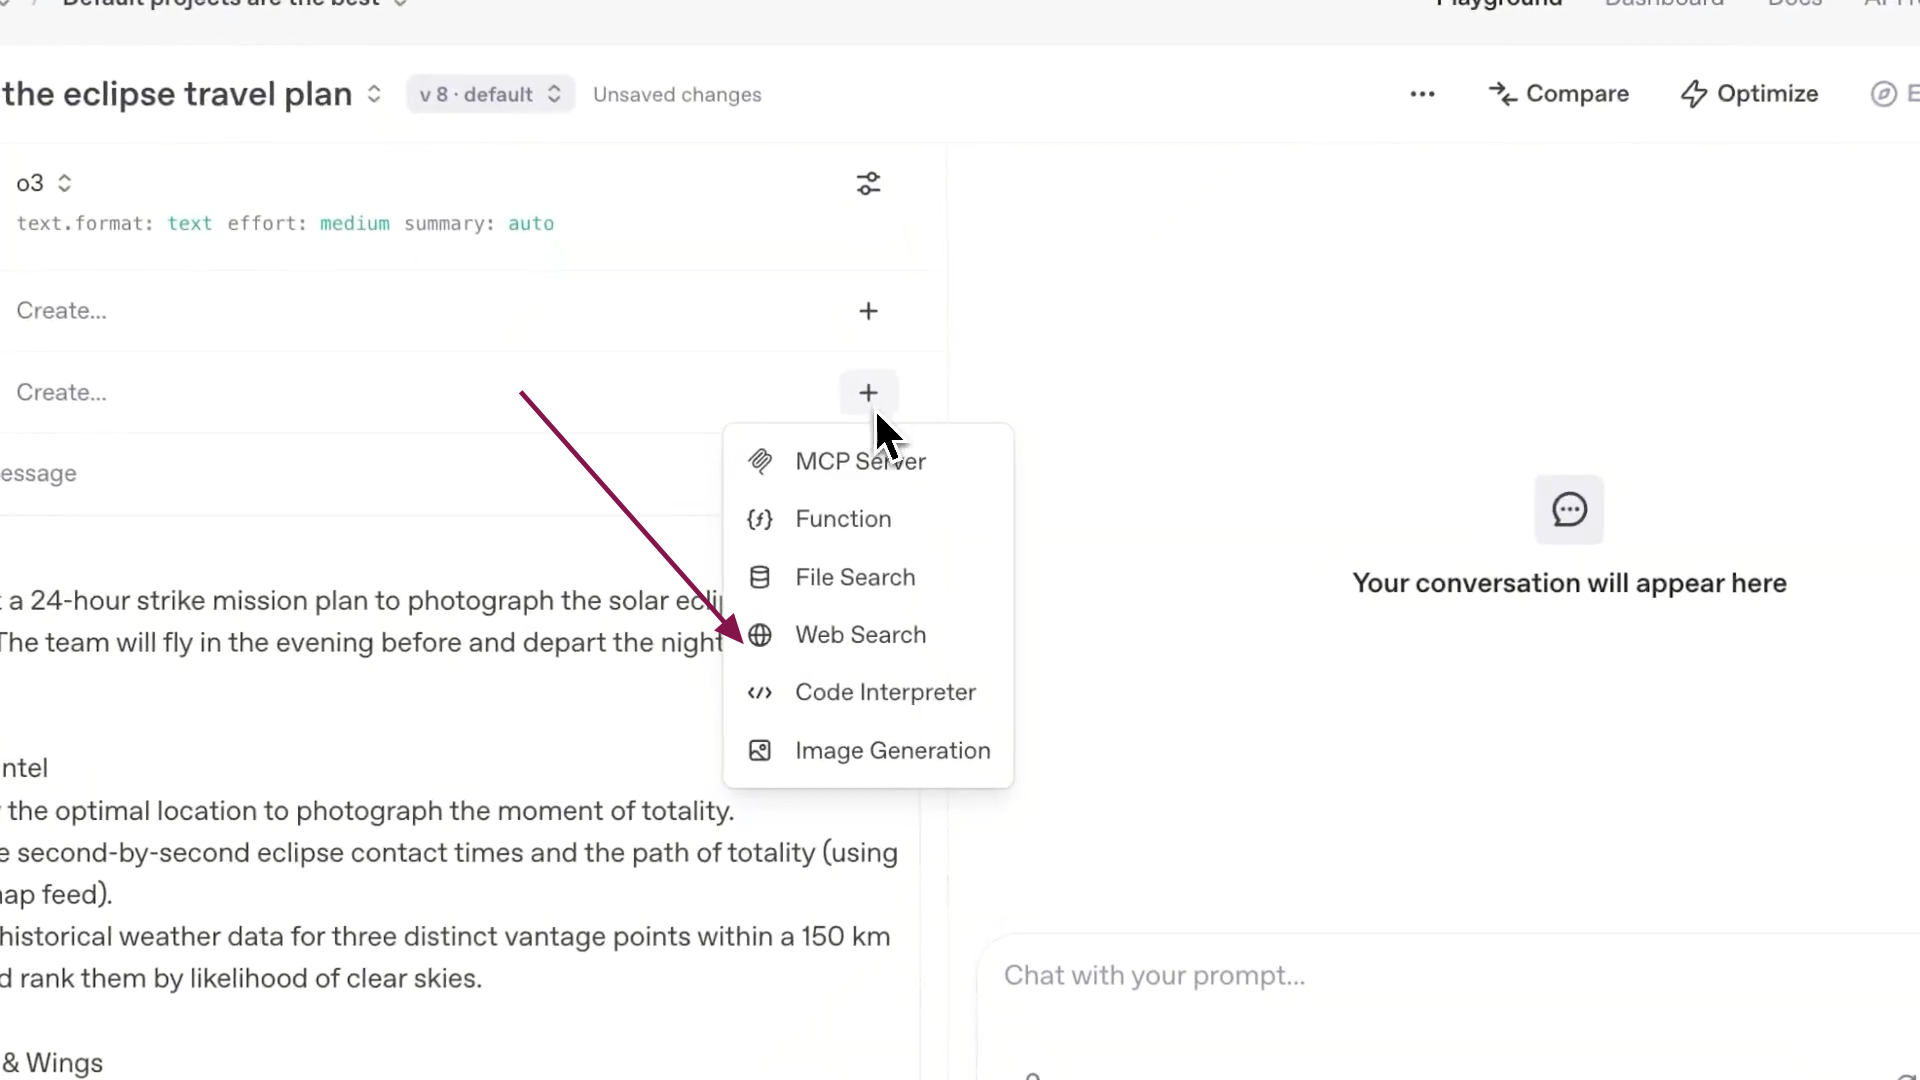
Task: Click the second Create plus button
Action: click(868, 393)
